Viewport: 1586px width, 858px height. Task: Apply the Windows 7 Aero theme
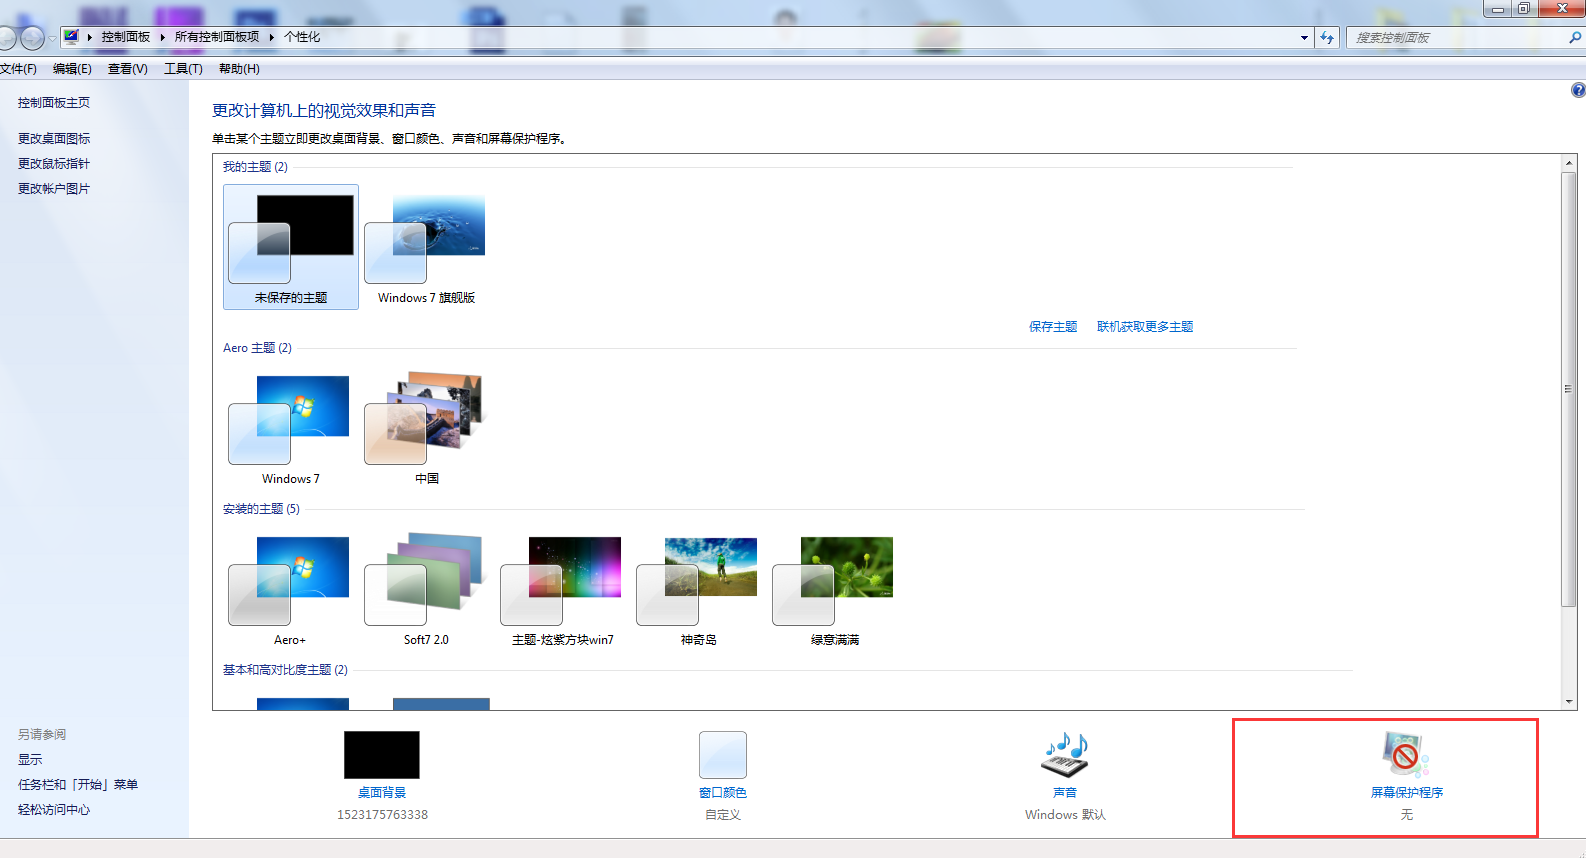click(291, 428)
